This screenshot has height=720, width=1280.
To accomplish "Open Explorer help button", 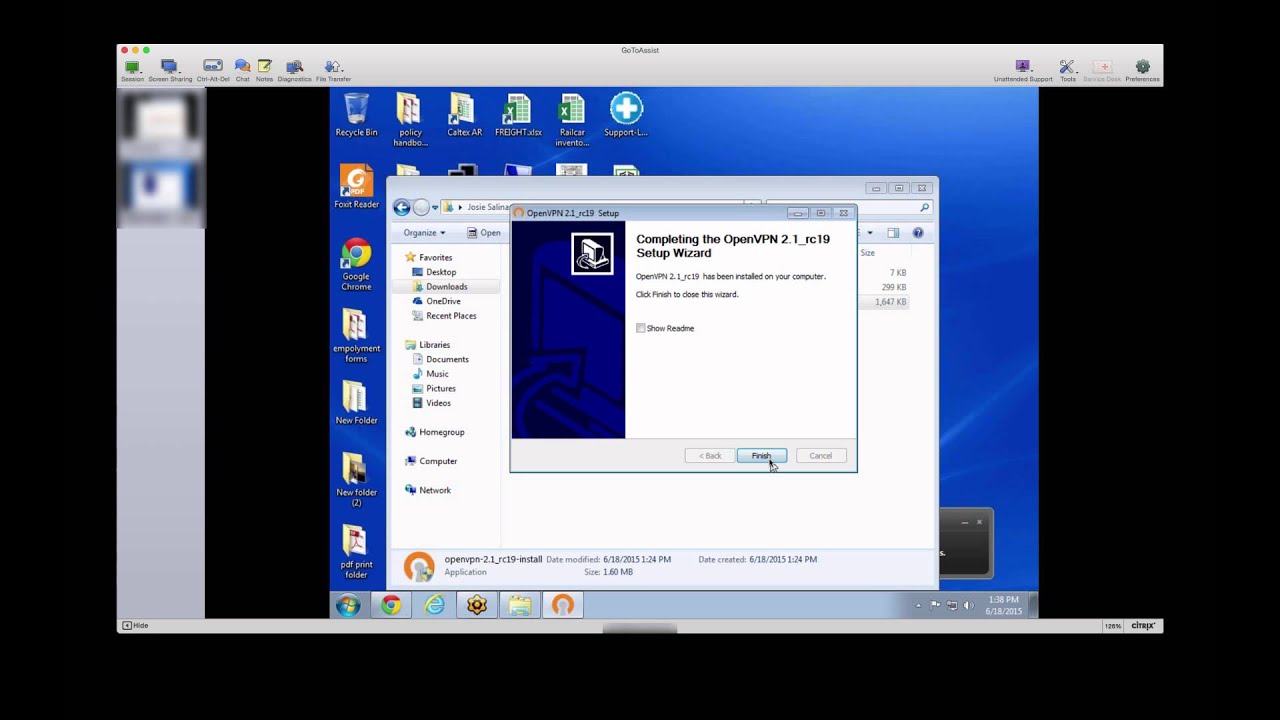I will (917, 233).
